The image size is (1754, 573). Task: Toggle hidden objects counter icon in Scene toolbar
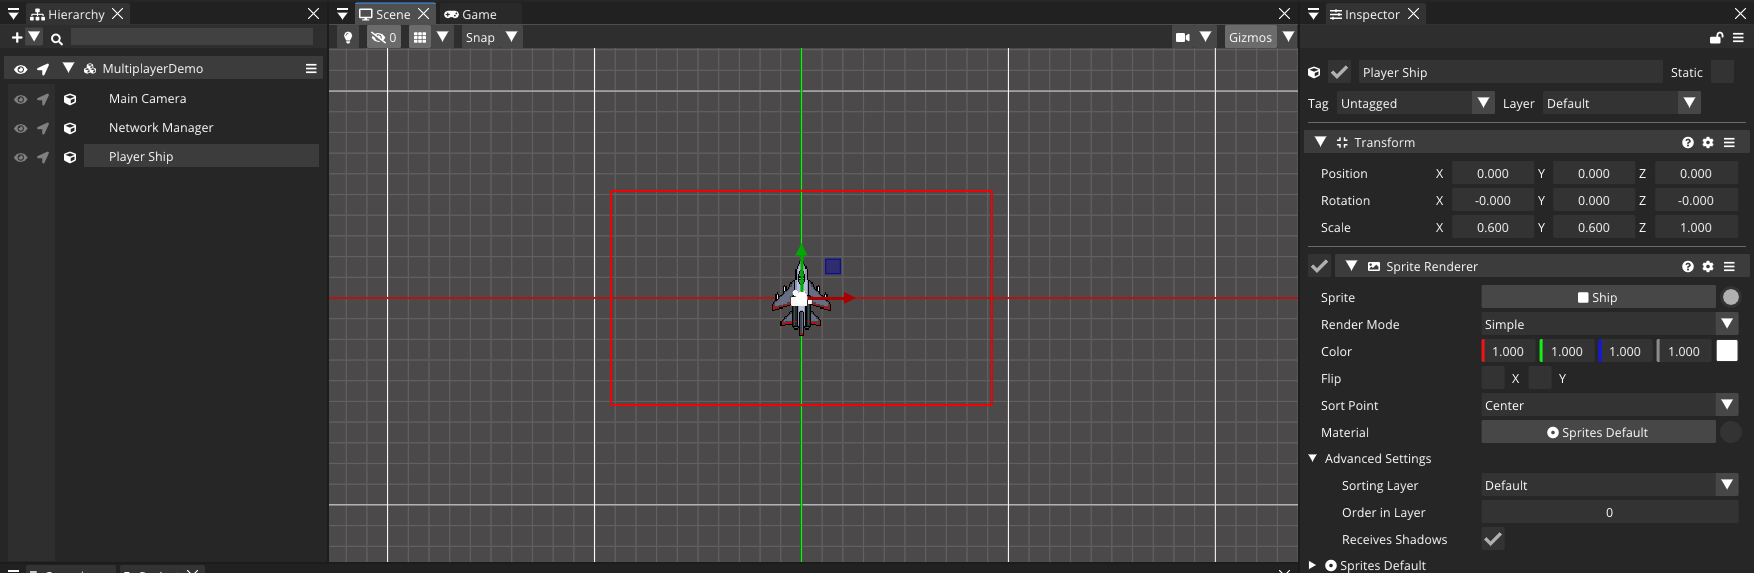coord(383,37)
